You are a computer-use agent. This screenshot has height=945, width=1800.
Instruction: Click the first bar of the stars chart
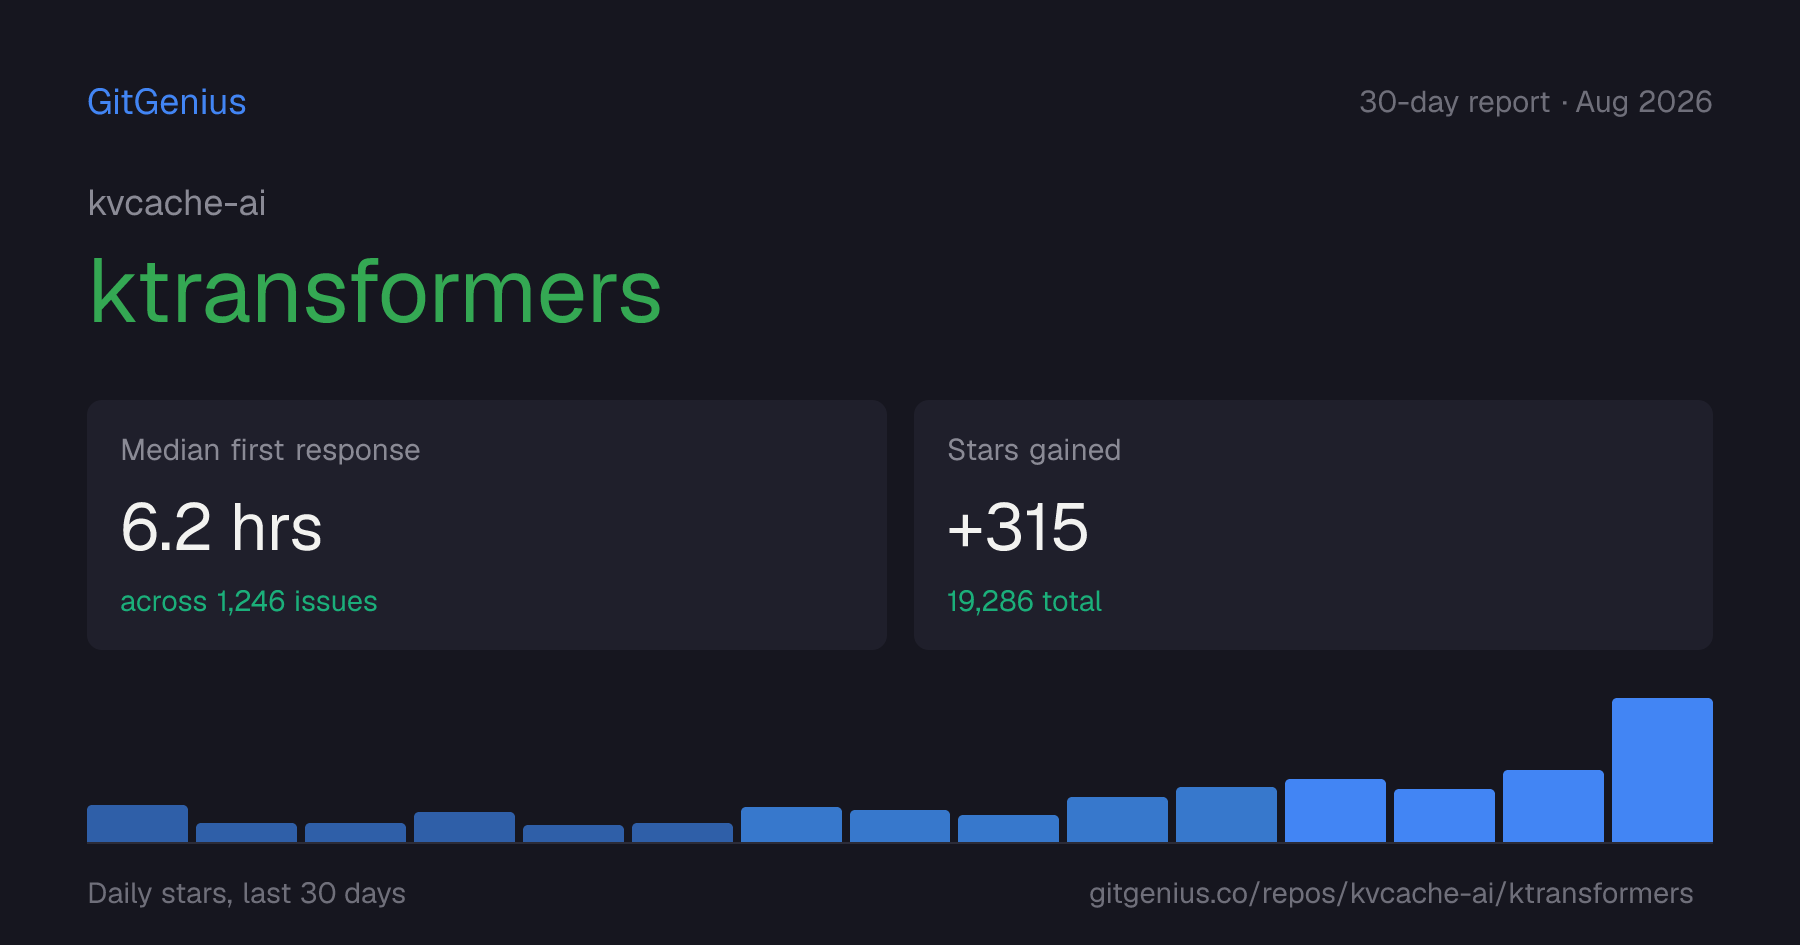pyautogui.click(x=137, y=823)
